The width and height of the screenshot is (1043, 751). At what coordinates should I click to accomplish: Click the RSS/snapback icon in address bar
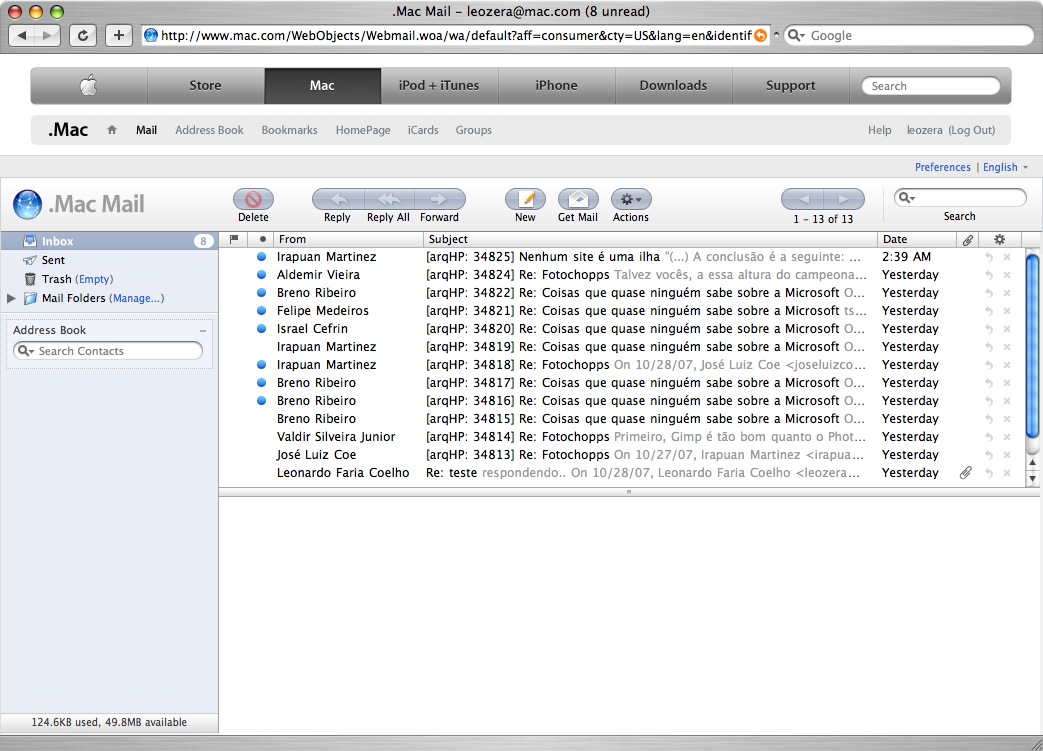tap(760, 35)
